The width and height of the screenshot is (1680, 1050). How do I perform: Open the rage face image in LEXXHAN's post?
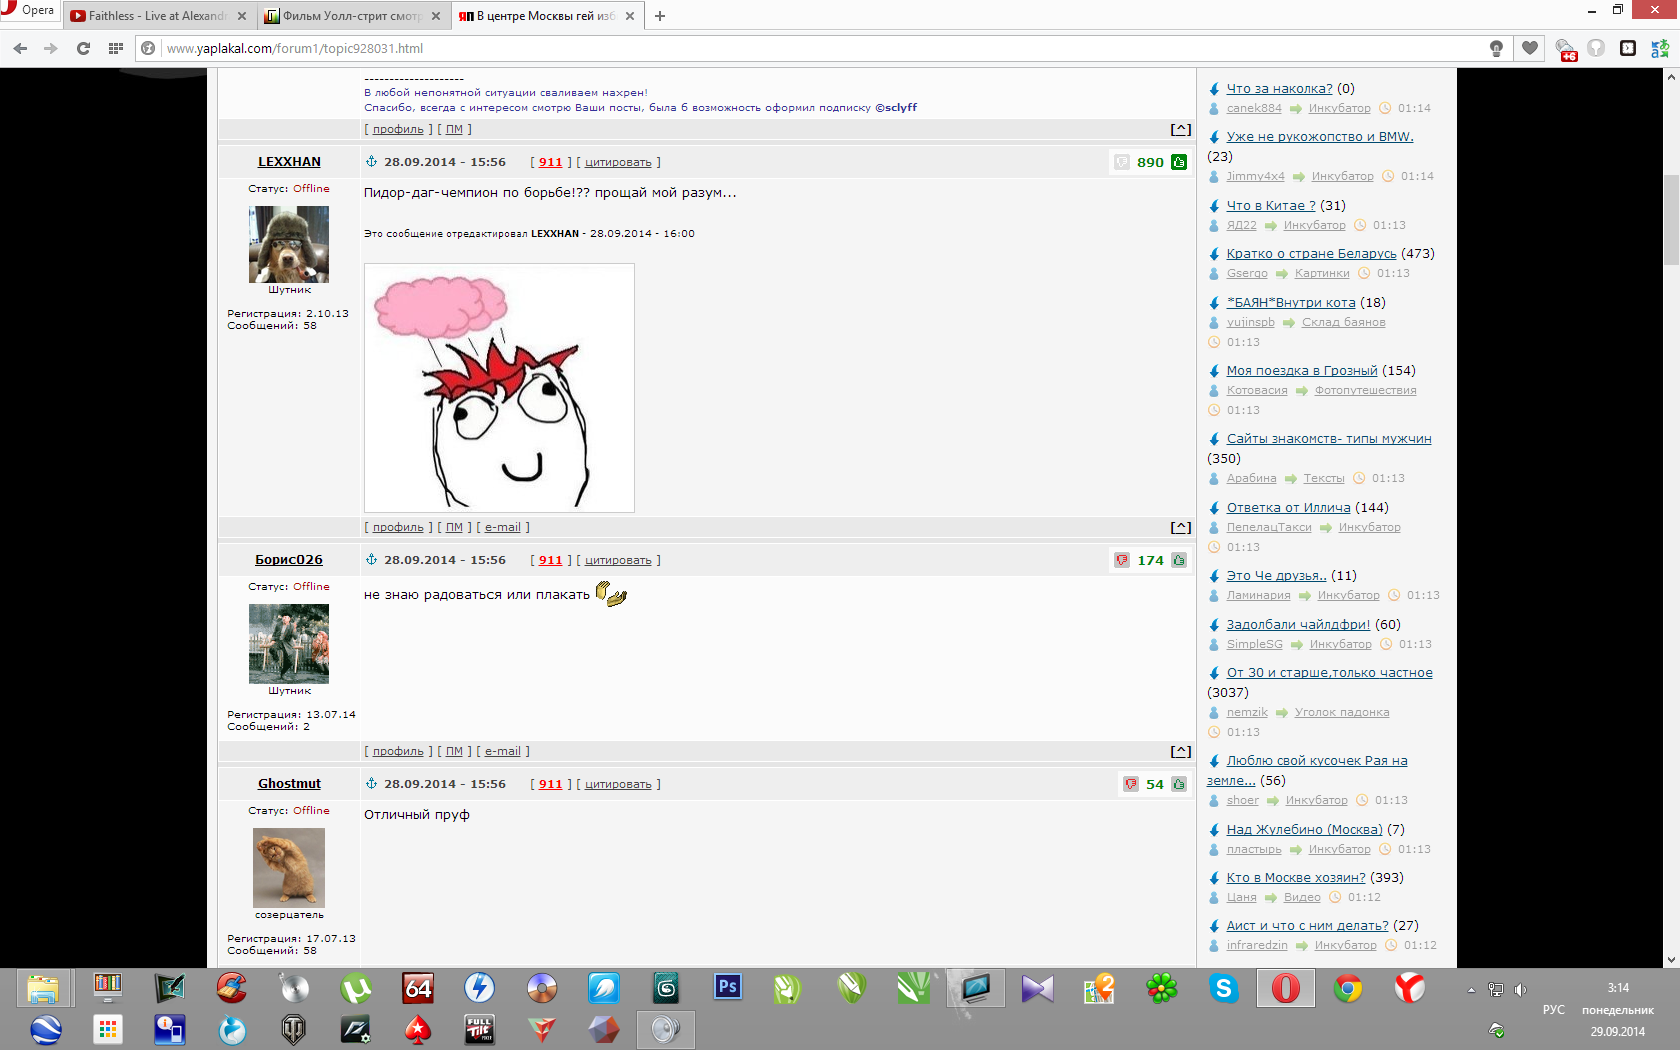pyautogui.click(x=499, y=388)
